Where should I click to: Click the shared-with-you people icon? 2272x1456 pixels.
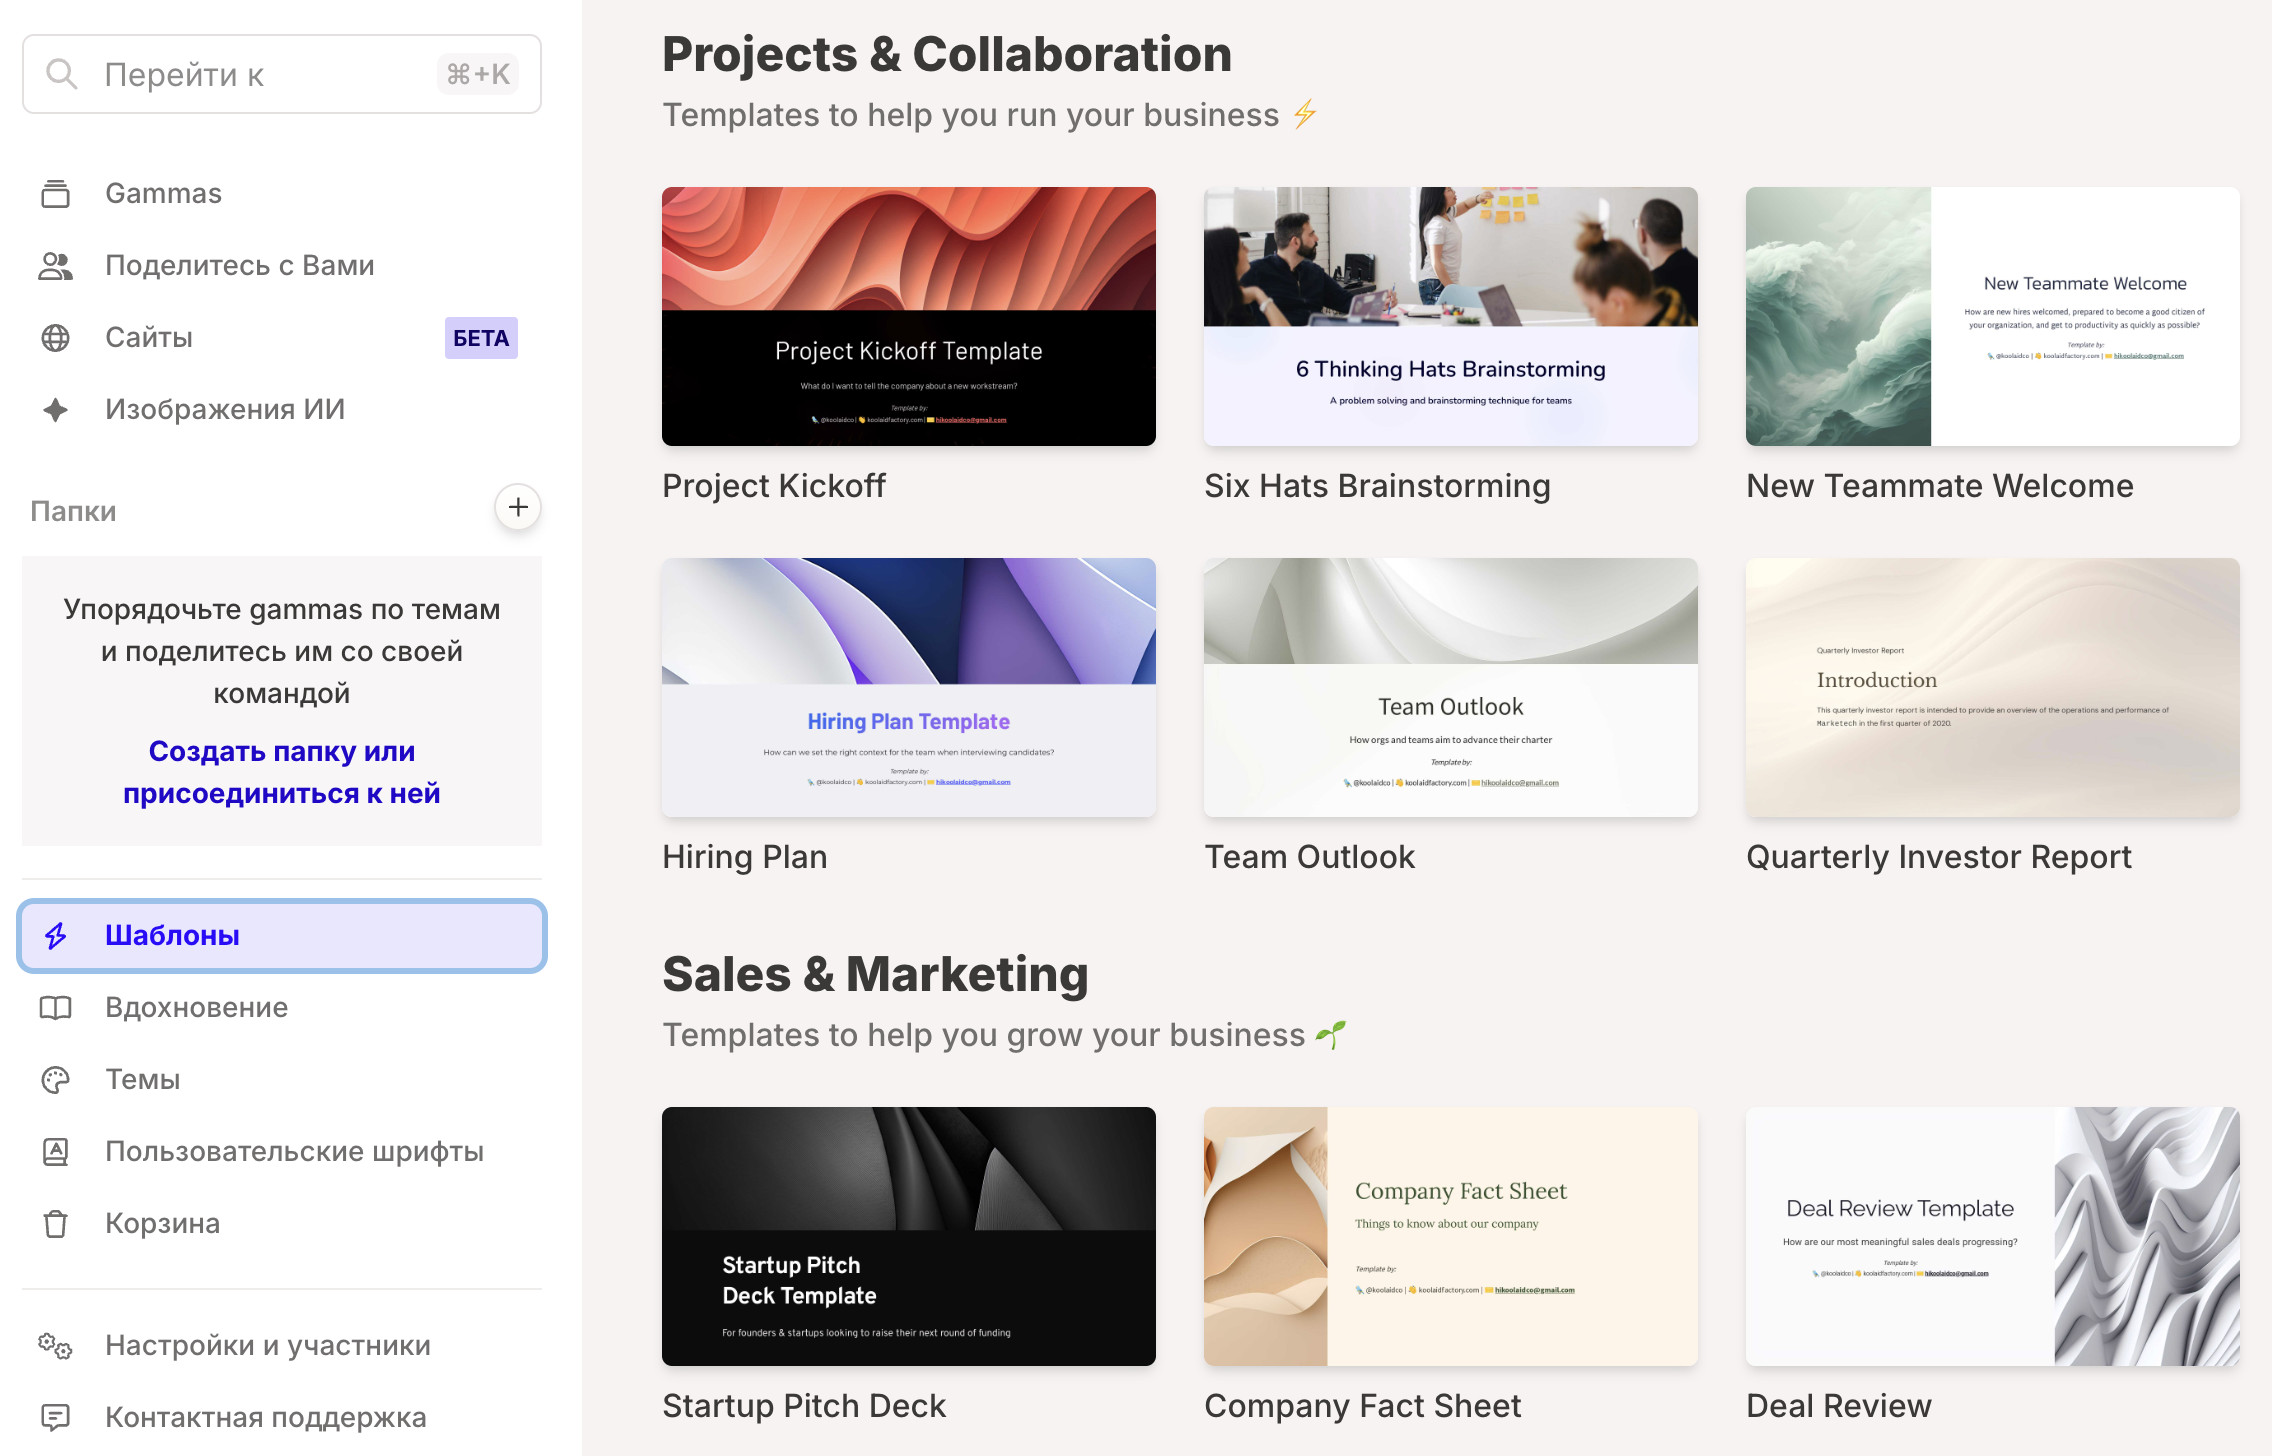pyautogui.click(x=56, y=266)
